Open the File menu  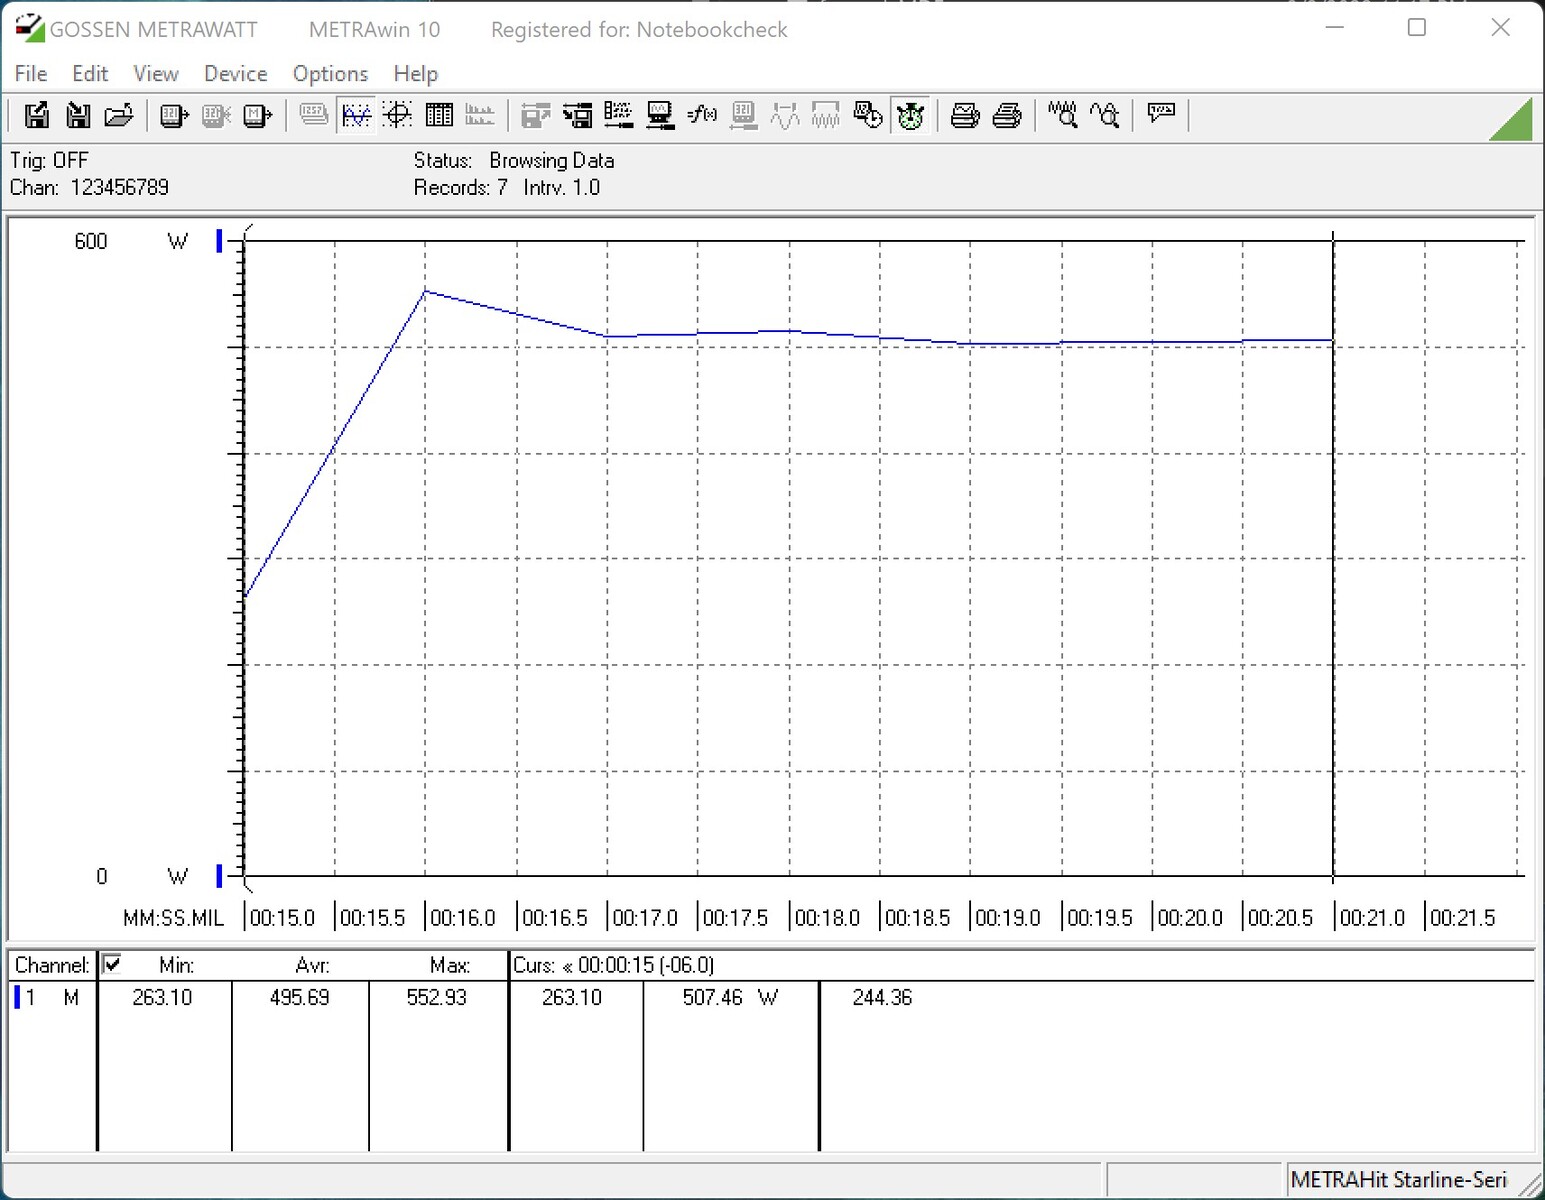pyautogui.click(x=31, y=74)
